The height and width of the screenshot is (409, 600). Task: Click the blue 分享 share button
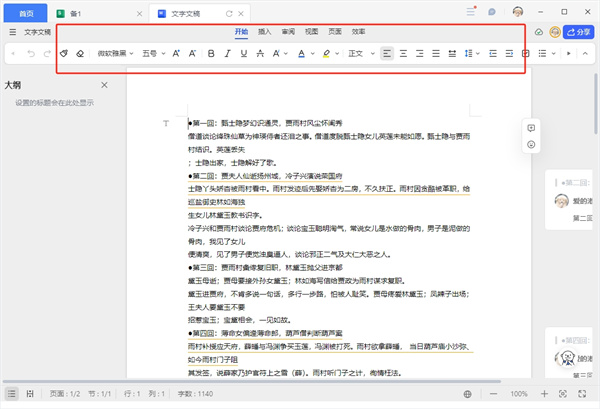(x=578, y=32)
